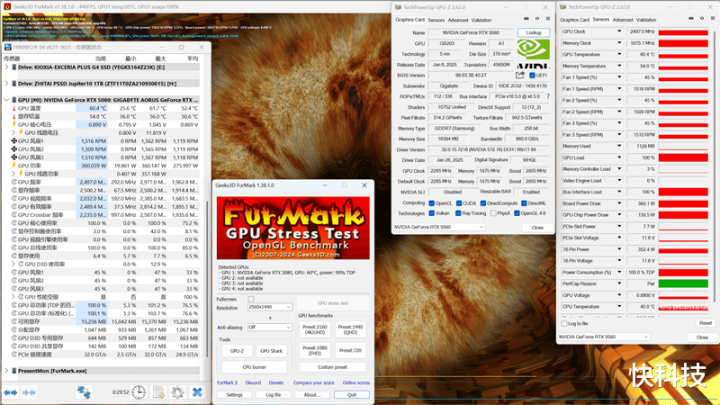The height and width of the screenshot is (405, 720).
Task: Open the HWiNFO network monitoring icon
Action: [x=84, y=392]
